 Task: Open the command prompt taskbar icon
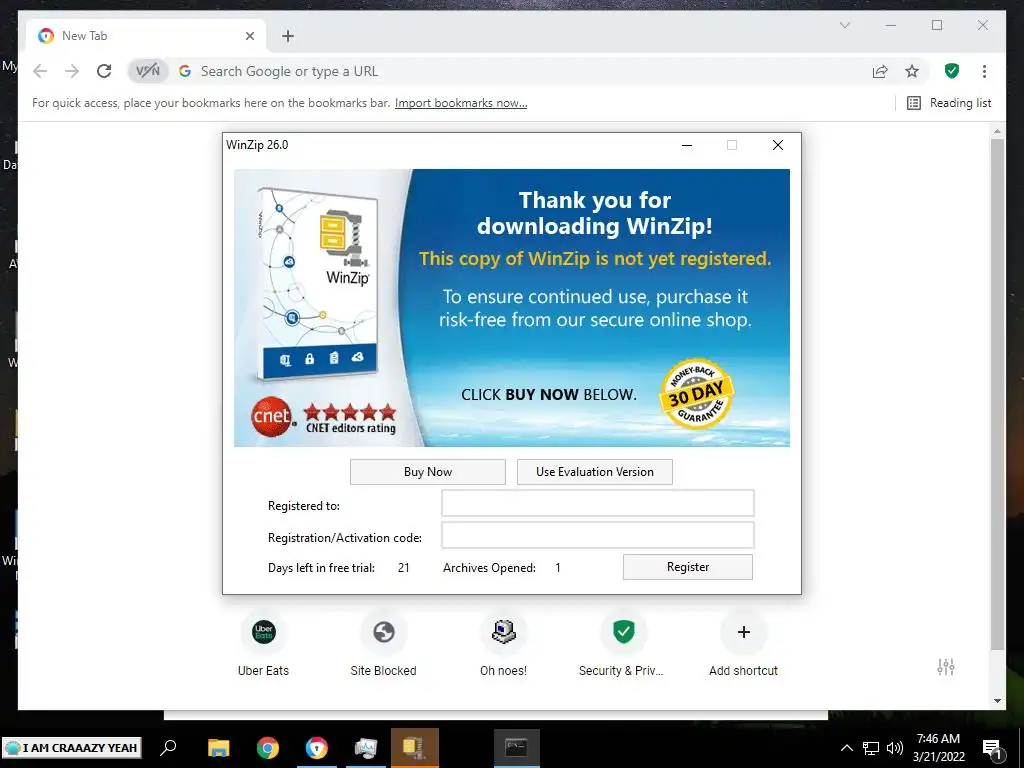coord(516,747)
